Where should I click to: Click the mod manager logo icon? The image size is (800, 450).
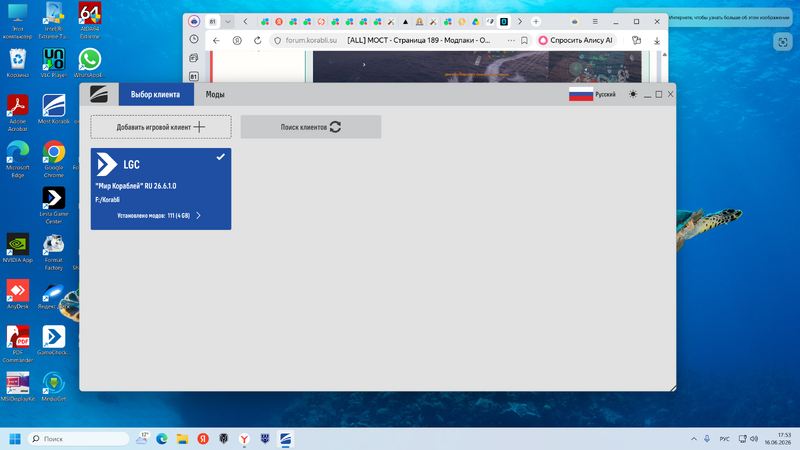point(99,94)
